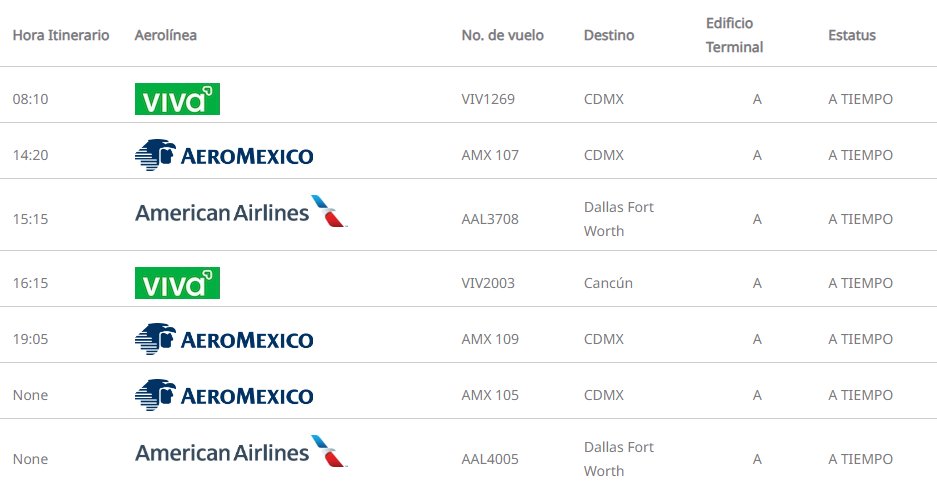The width and height of the screenshot is (937, 487).
Task: Click the 08:10 departure time
Action: coord(30,99)
